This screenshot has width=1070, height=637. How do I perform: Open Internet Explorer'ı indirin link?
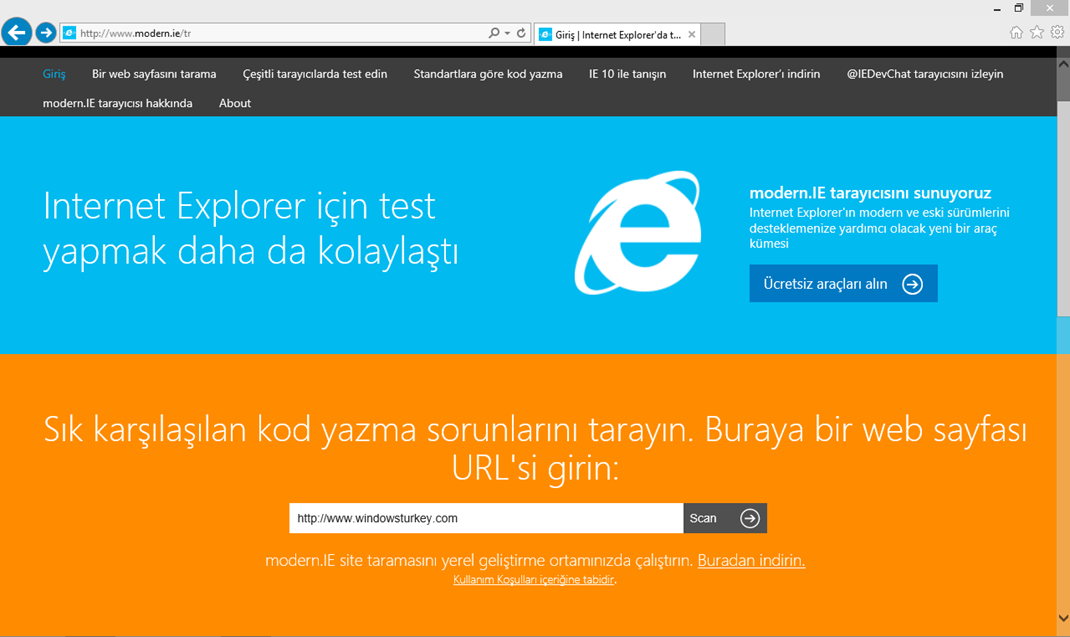[x=756, y=74]
